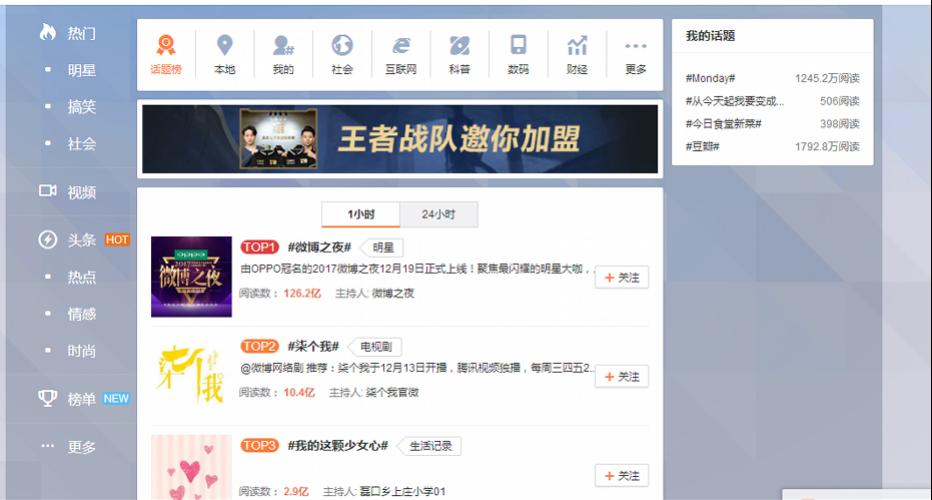Open 时尚 in the left sidebar
This screenshot has width=932, height=500.
[x=81, y=351]
